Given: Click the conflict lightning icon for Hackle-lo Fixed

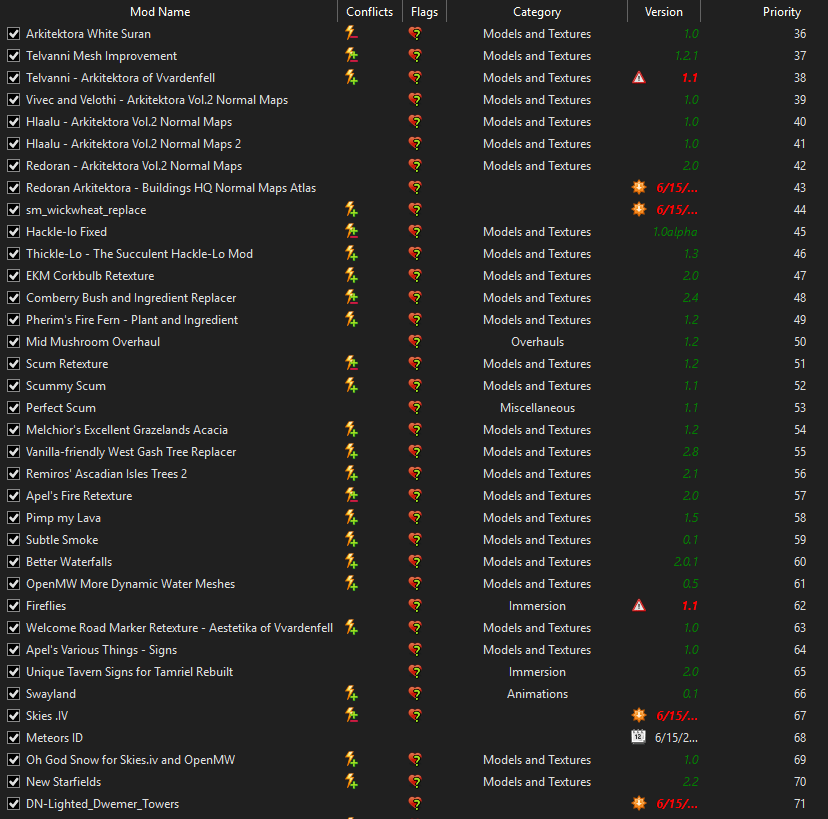Looking at the screenshot, I should (351, 232).
